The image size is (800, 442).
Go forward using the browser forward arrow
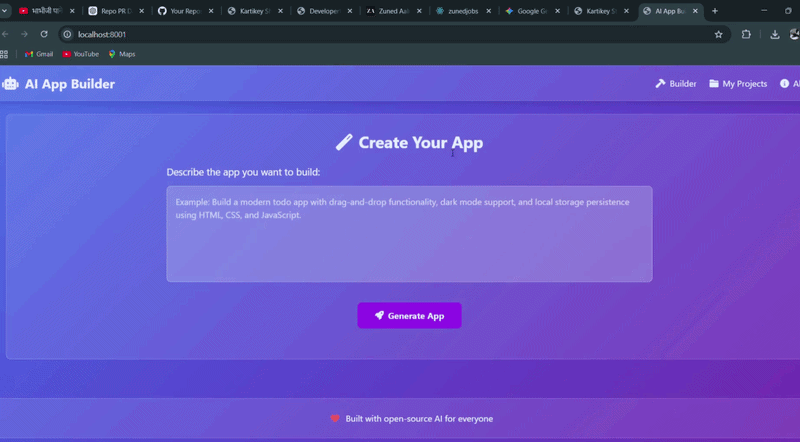click(24, 34)
